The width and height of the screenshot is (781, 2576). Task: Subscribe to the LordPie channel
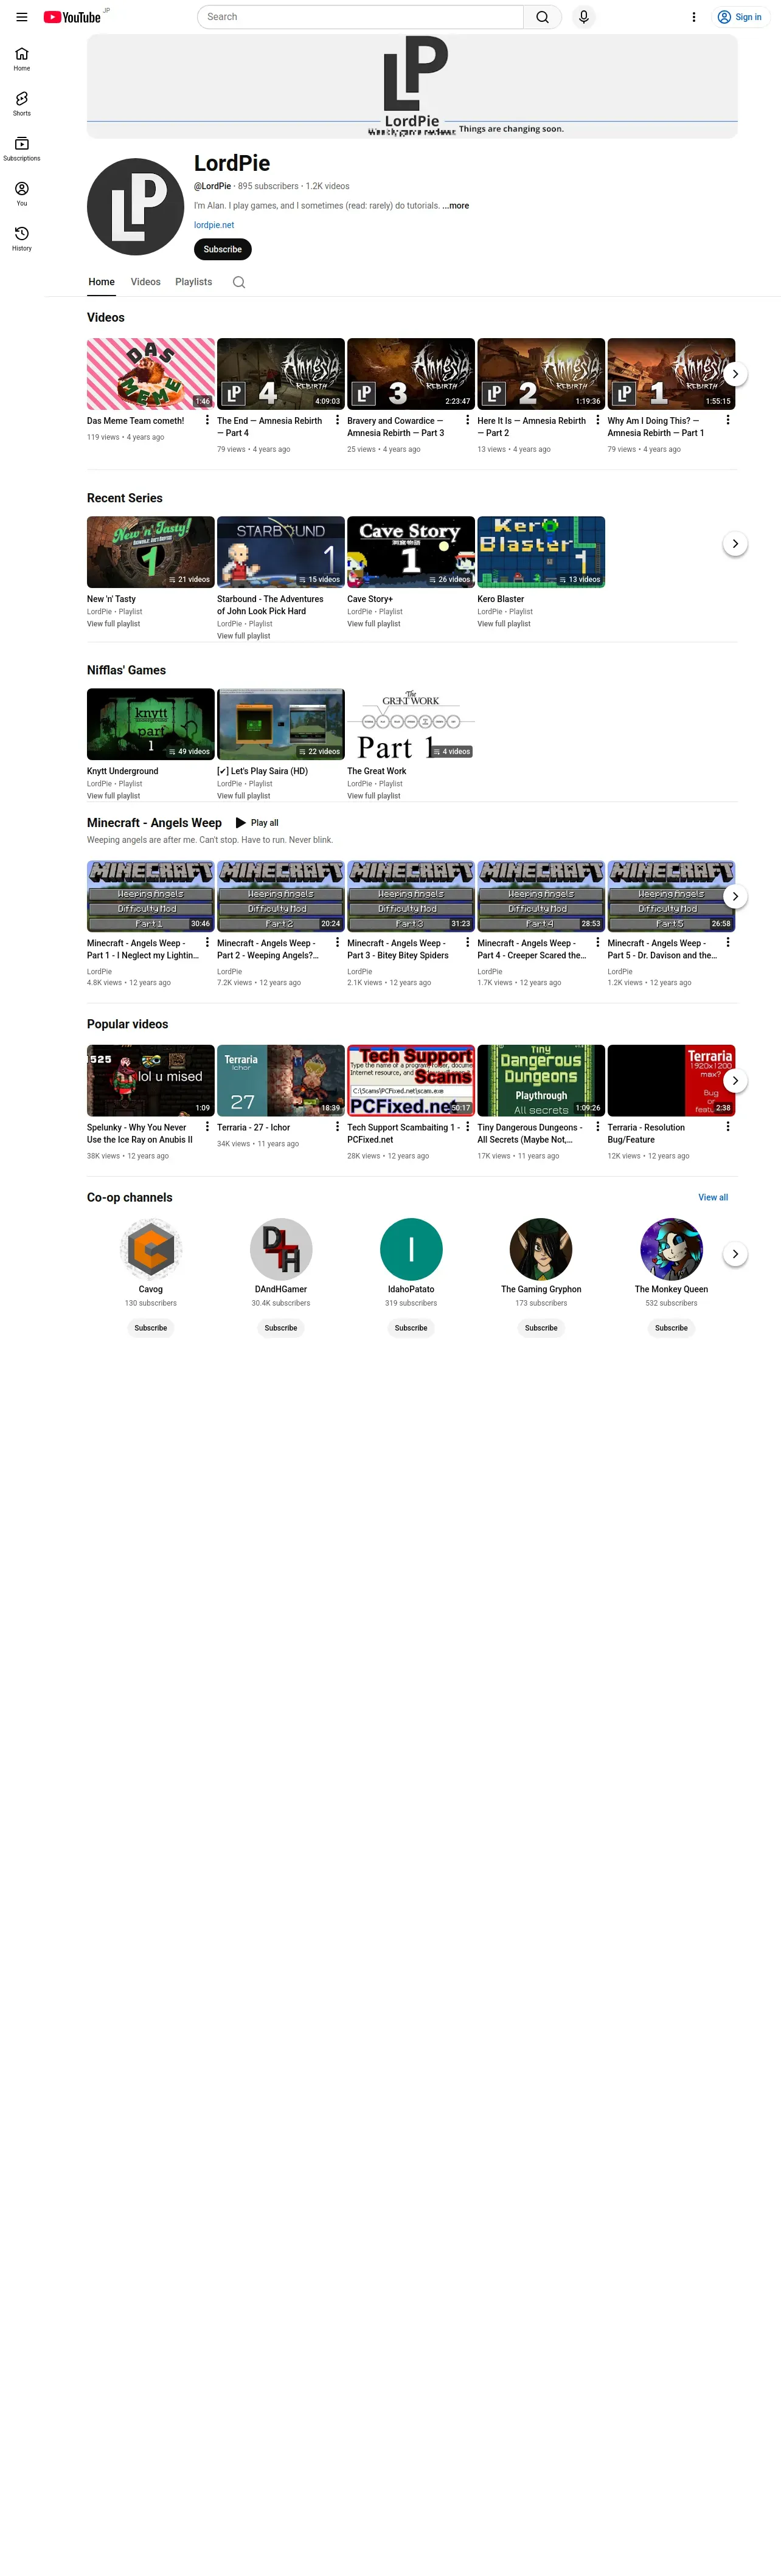[x=223, y=249]
